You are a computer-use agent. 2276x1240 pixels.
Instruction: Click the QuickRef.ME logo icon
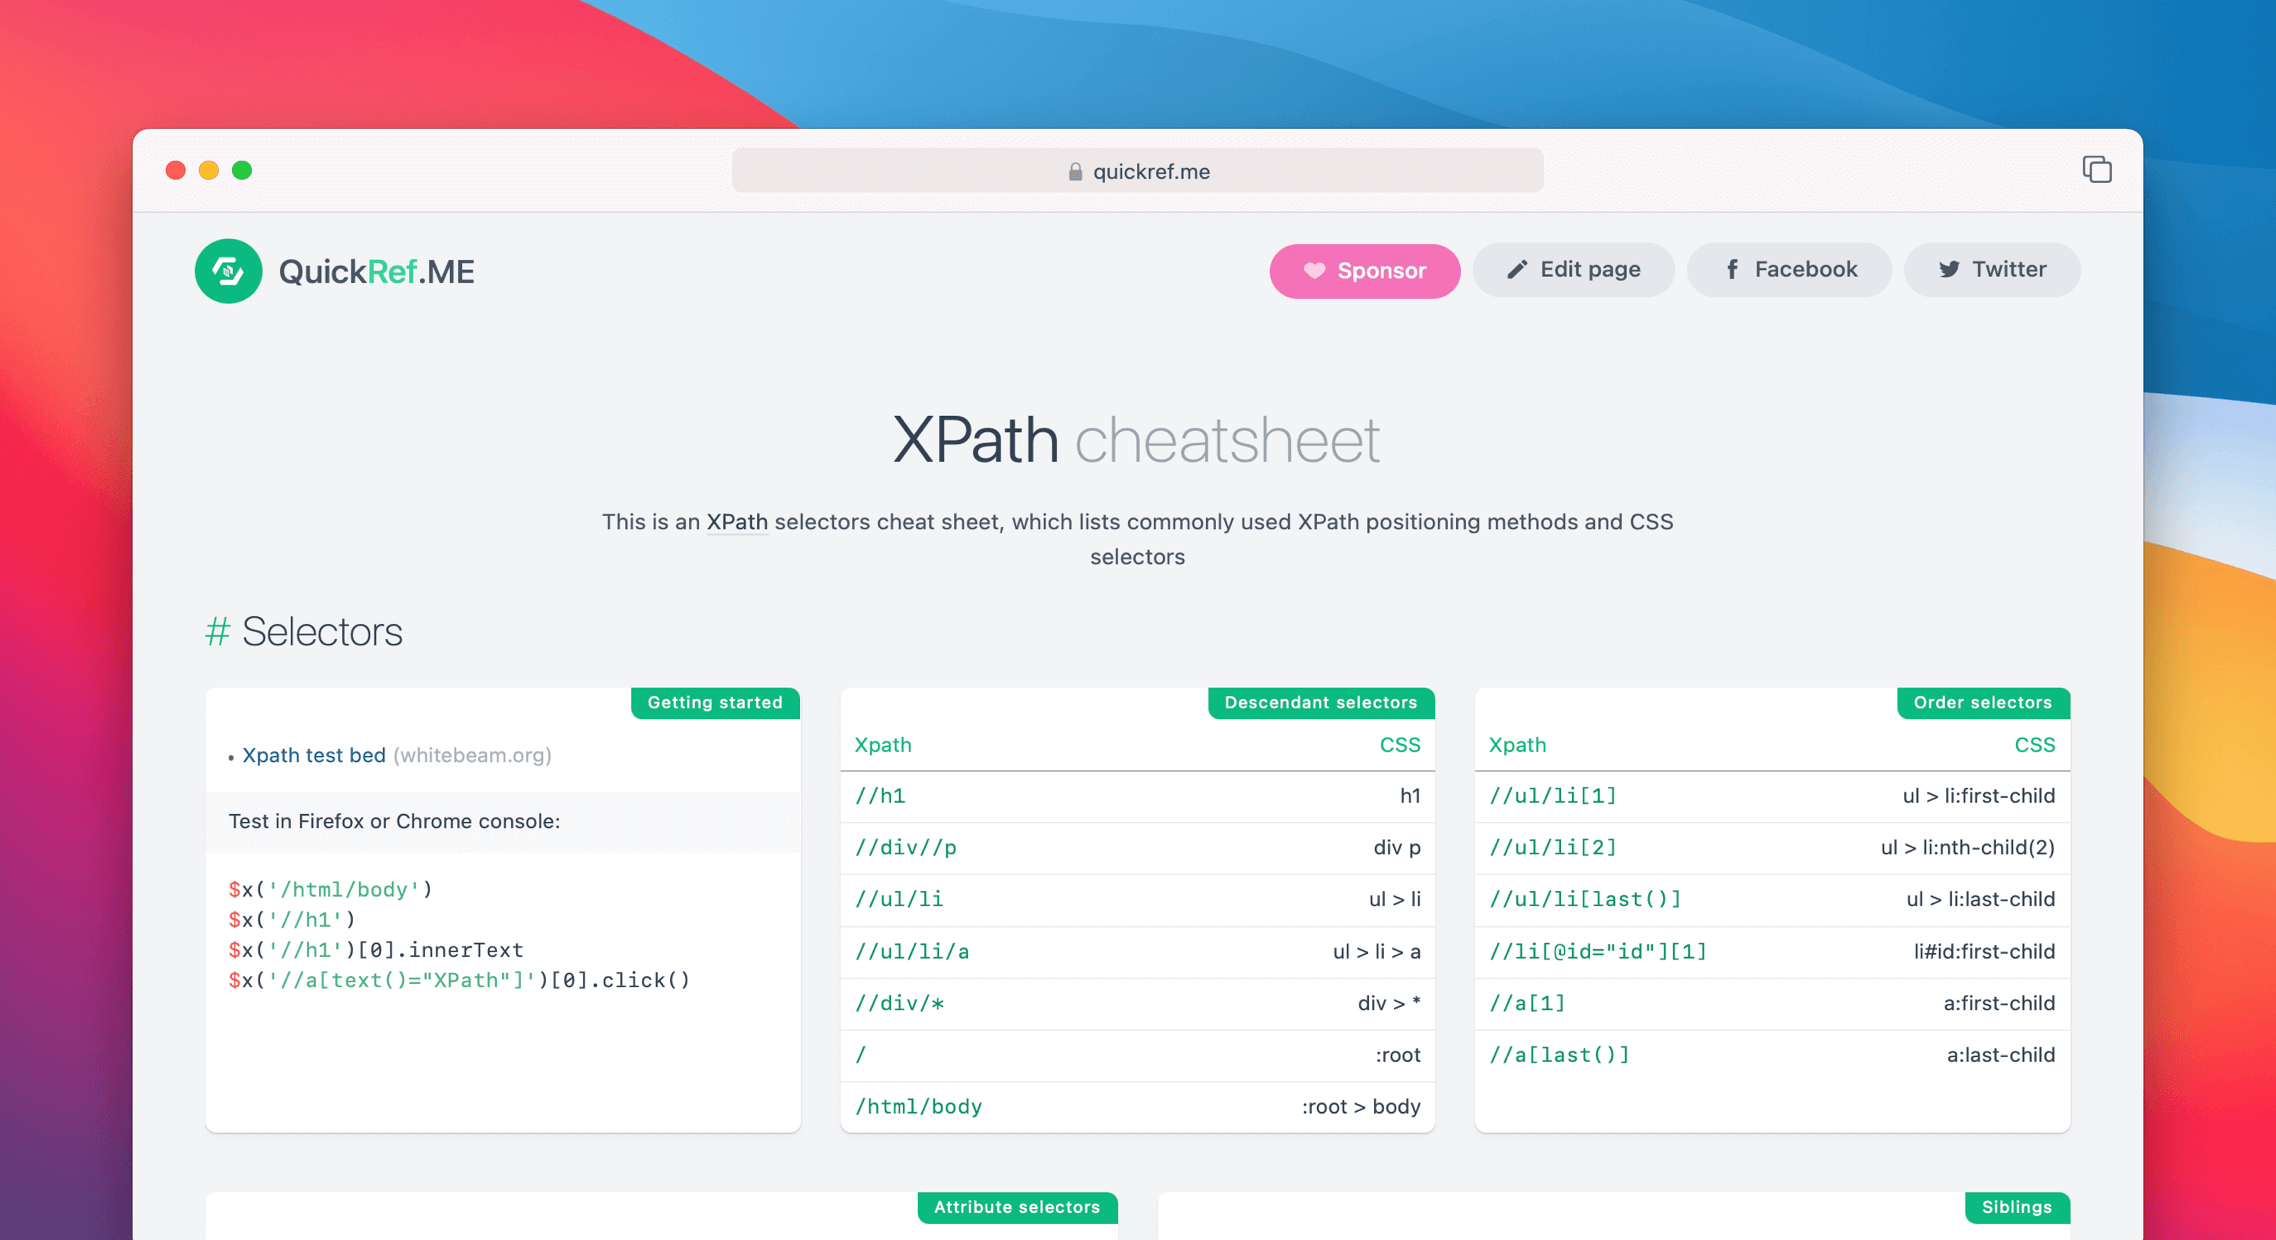coord(228,271)
